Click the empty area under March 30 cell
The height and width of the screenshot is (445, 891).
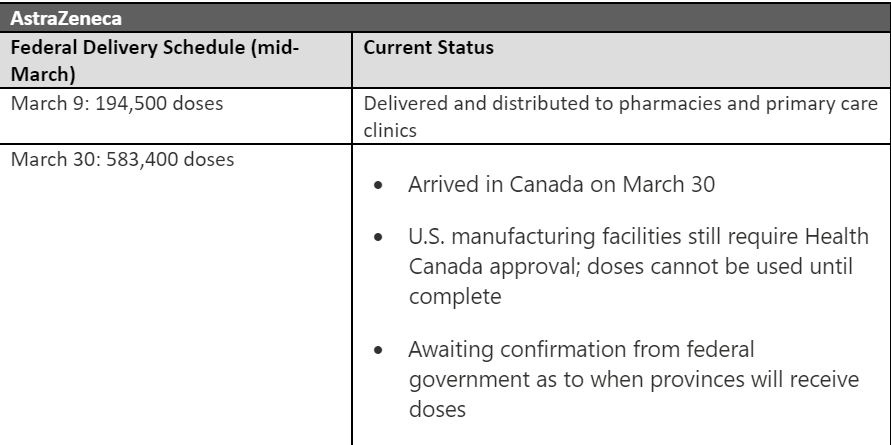(x=176, y=307)
